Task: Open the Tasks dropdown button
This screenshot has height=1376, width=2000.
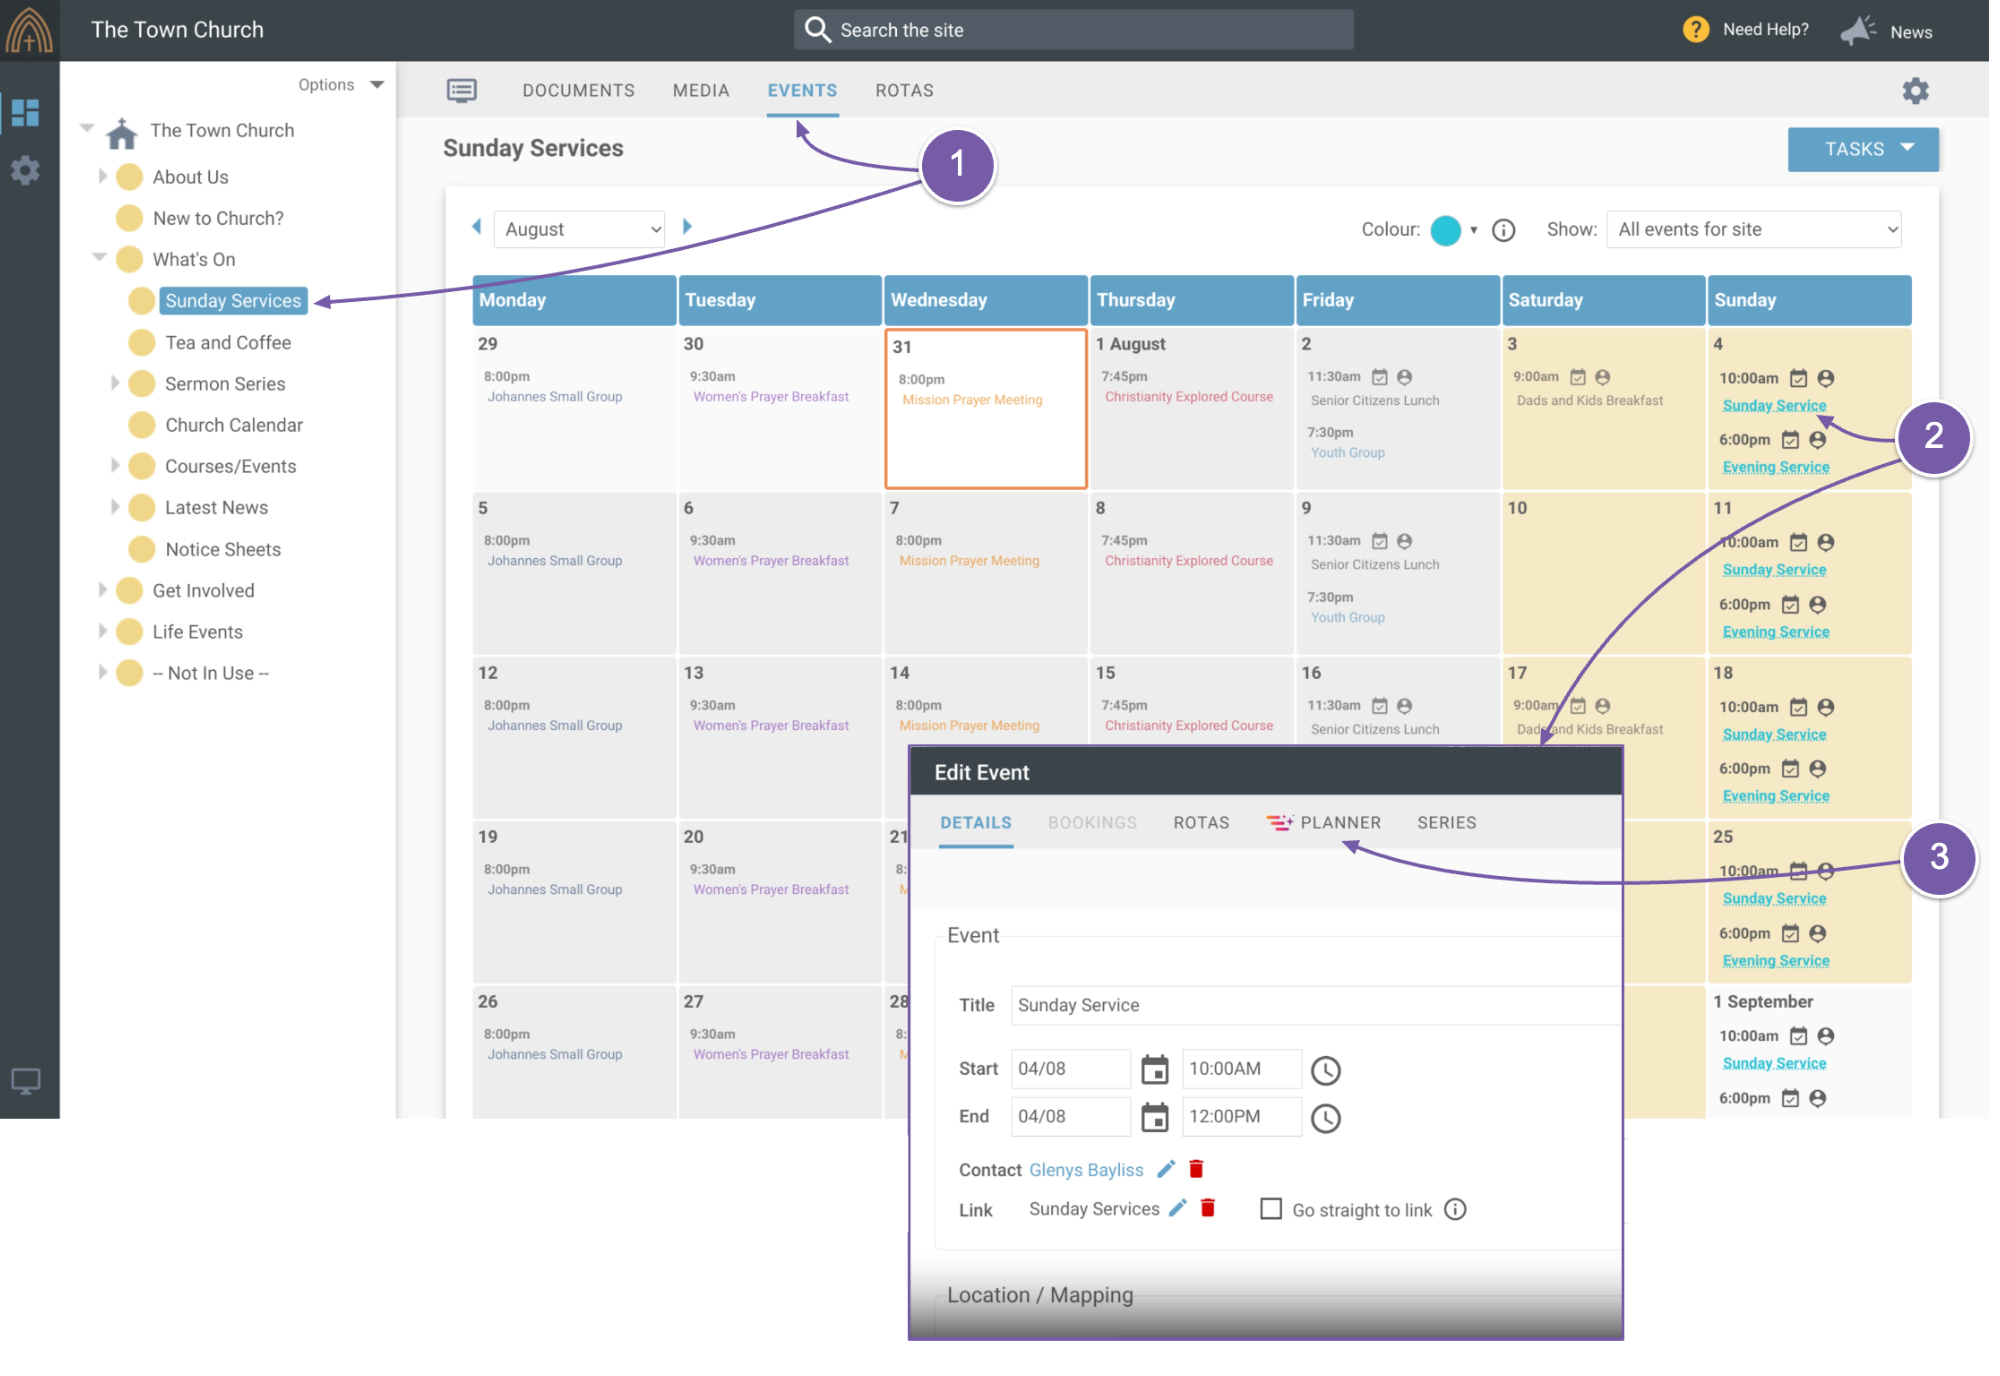Action: coord(1864,149)
